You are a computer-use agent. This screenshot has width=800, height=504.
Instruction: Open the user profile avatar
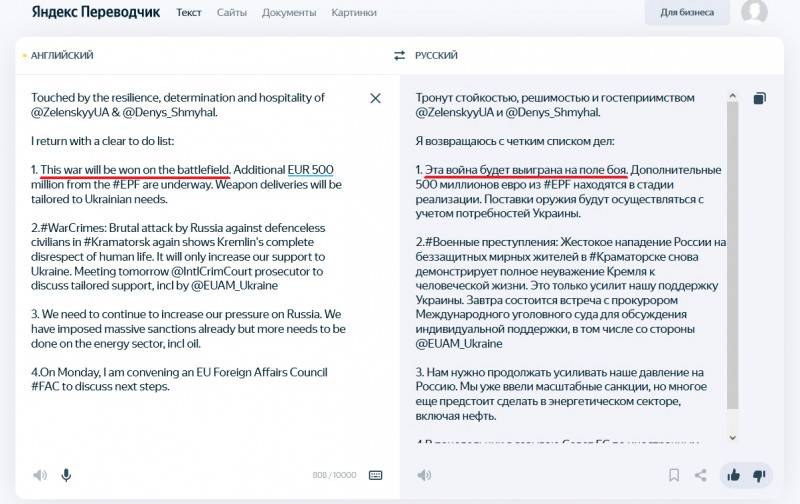click(x=754, y=11)
